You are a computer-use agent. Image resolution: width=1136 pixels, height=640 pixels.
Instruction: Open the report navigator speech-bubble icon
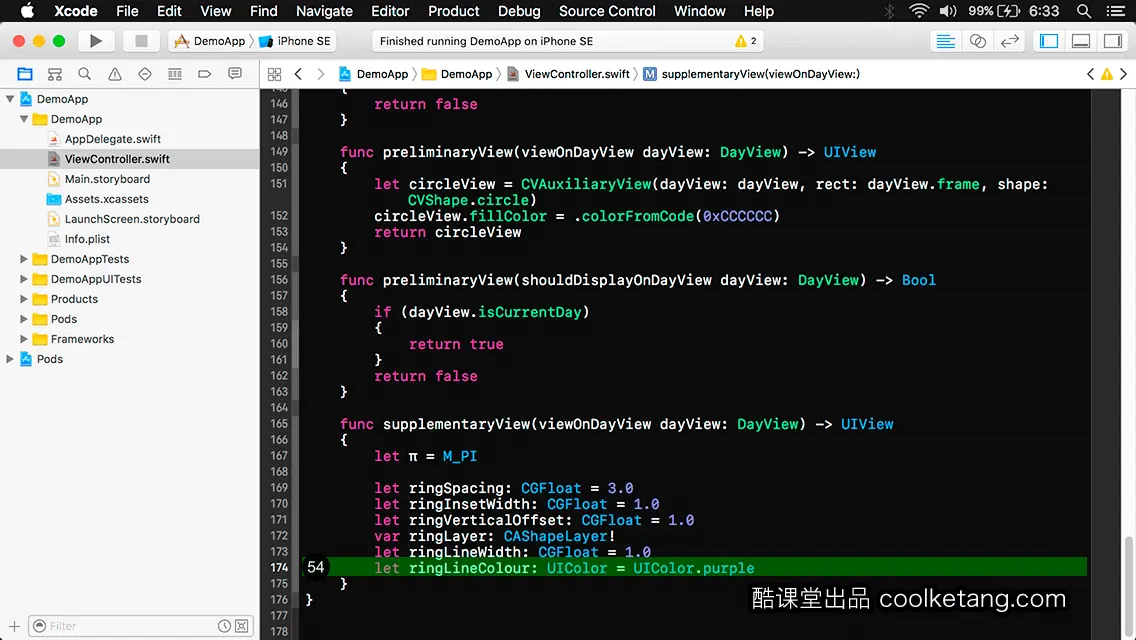(x=235, y=74)
